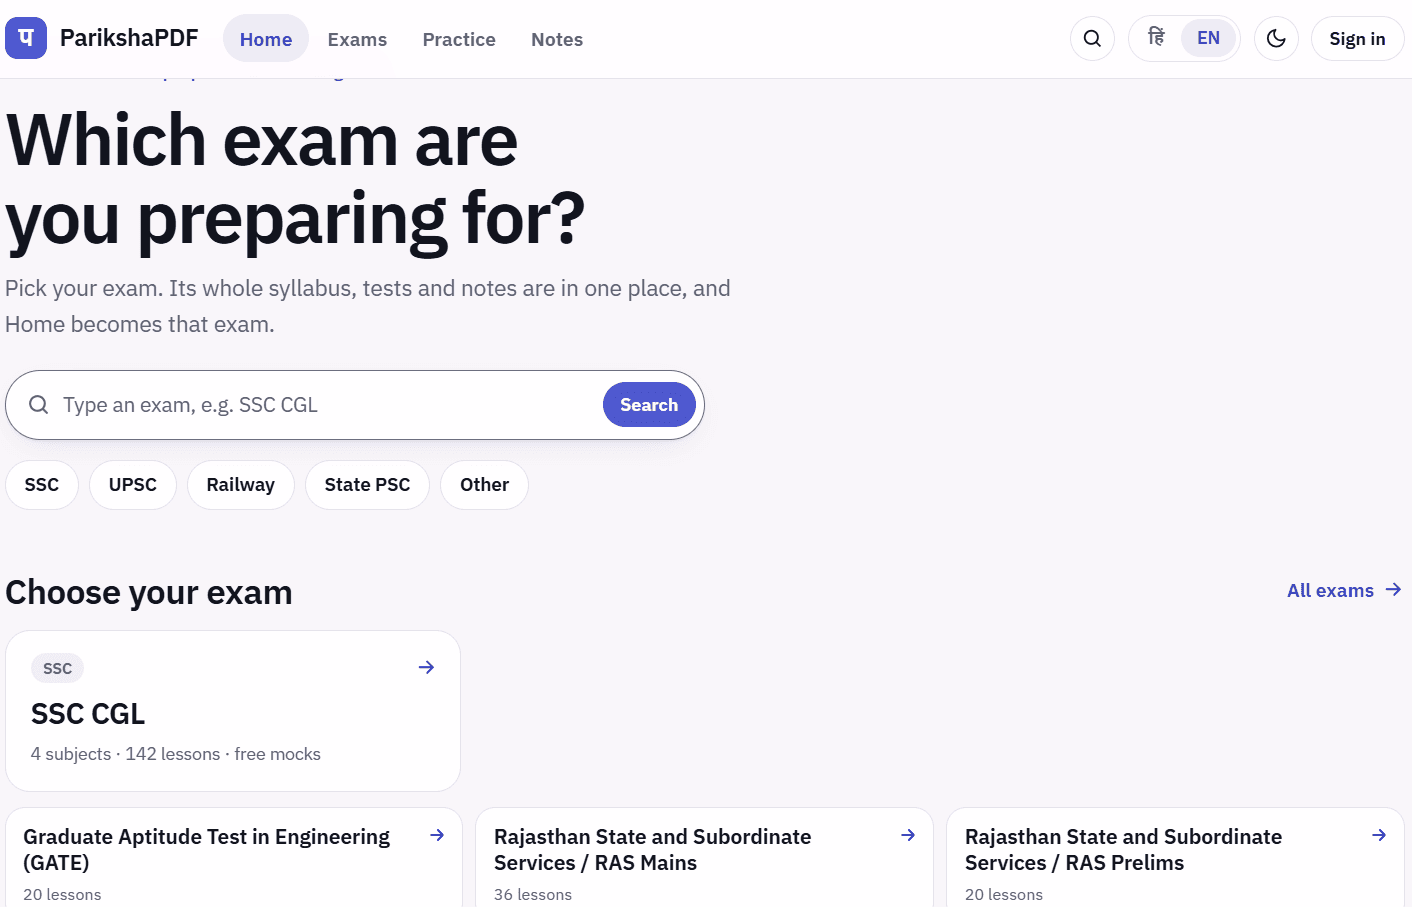
Task: Click the ParikshaPDF logo icon
Action: [26, 38]
